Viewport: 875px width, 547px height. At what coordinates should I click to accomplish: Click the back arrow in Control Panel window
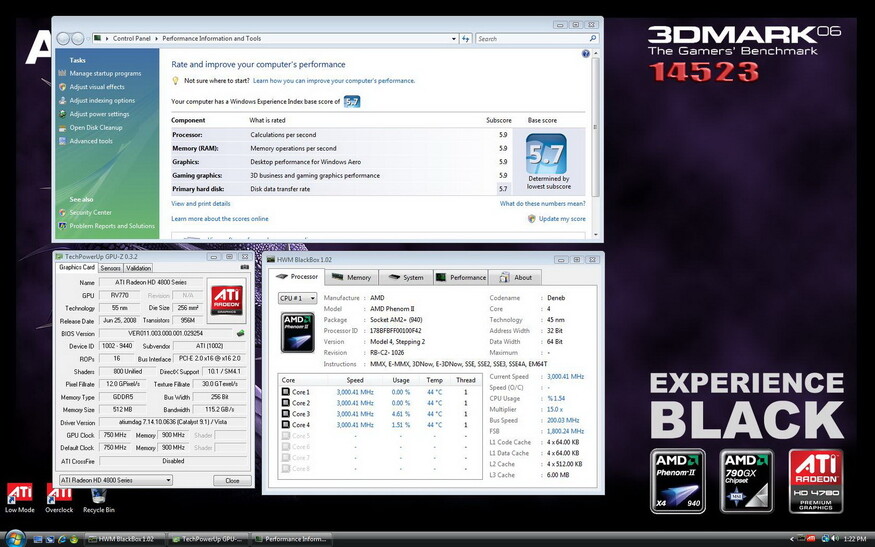point(63,39)
